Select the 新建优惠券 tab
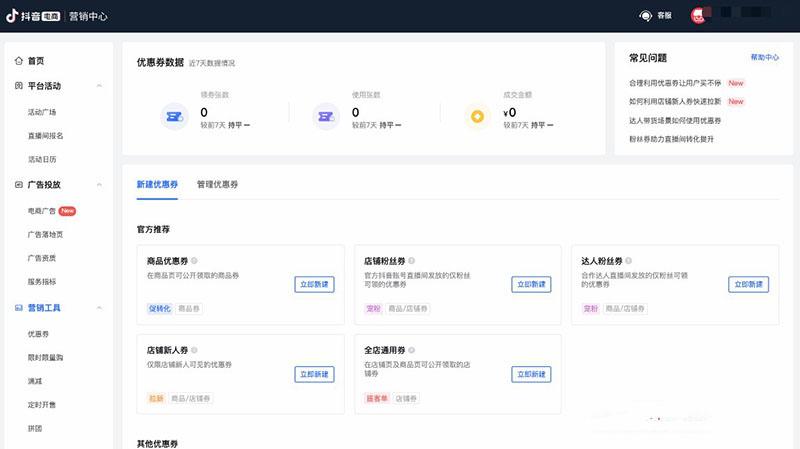Viewport: 800px width, 449px height. tap(157, 185)
